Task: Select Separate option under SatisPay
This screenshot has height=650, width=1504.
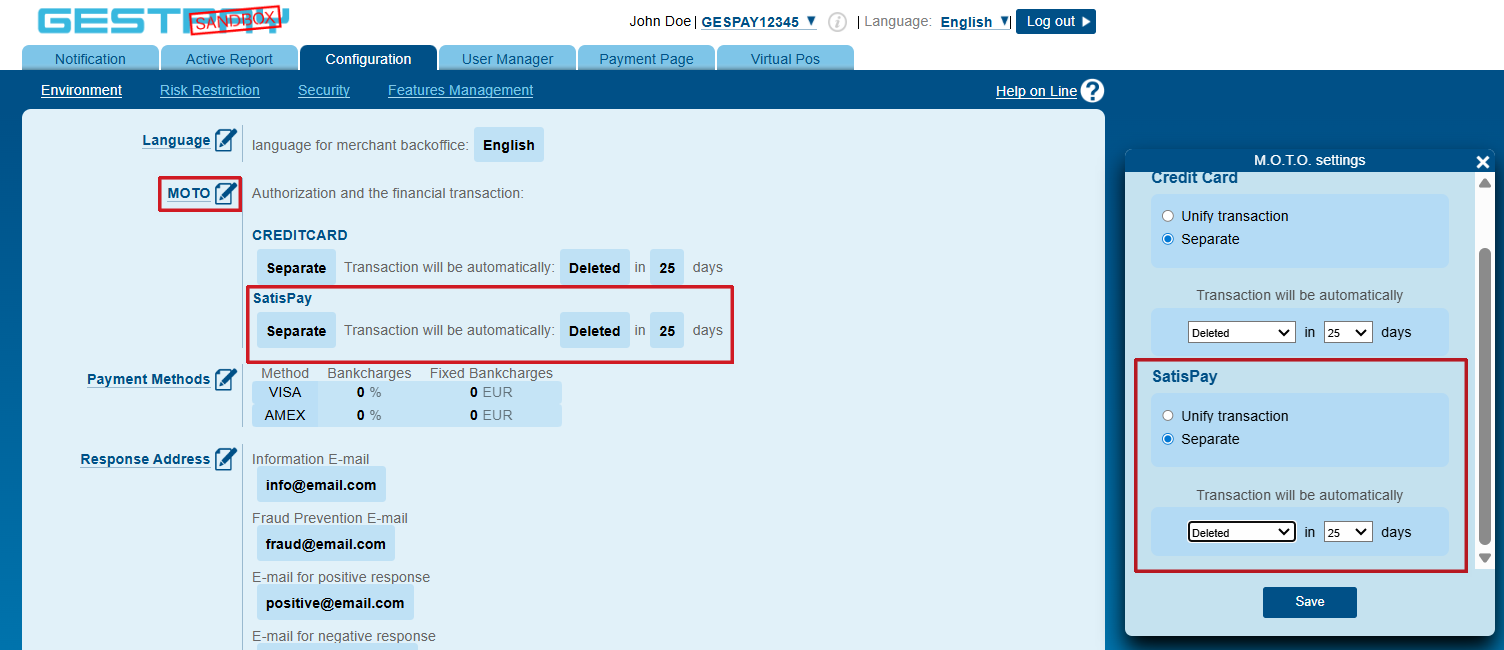Action: [1168, 439]
